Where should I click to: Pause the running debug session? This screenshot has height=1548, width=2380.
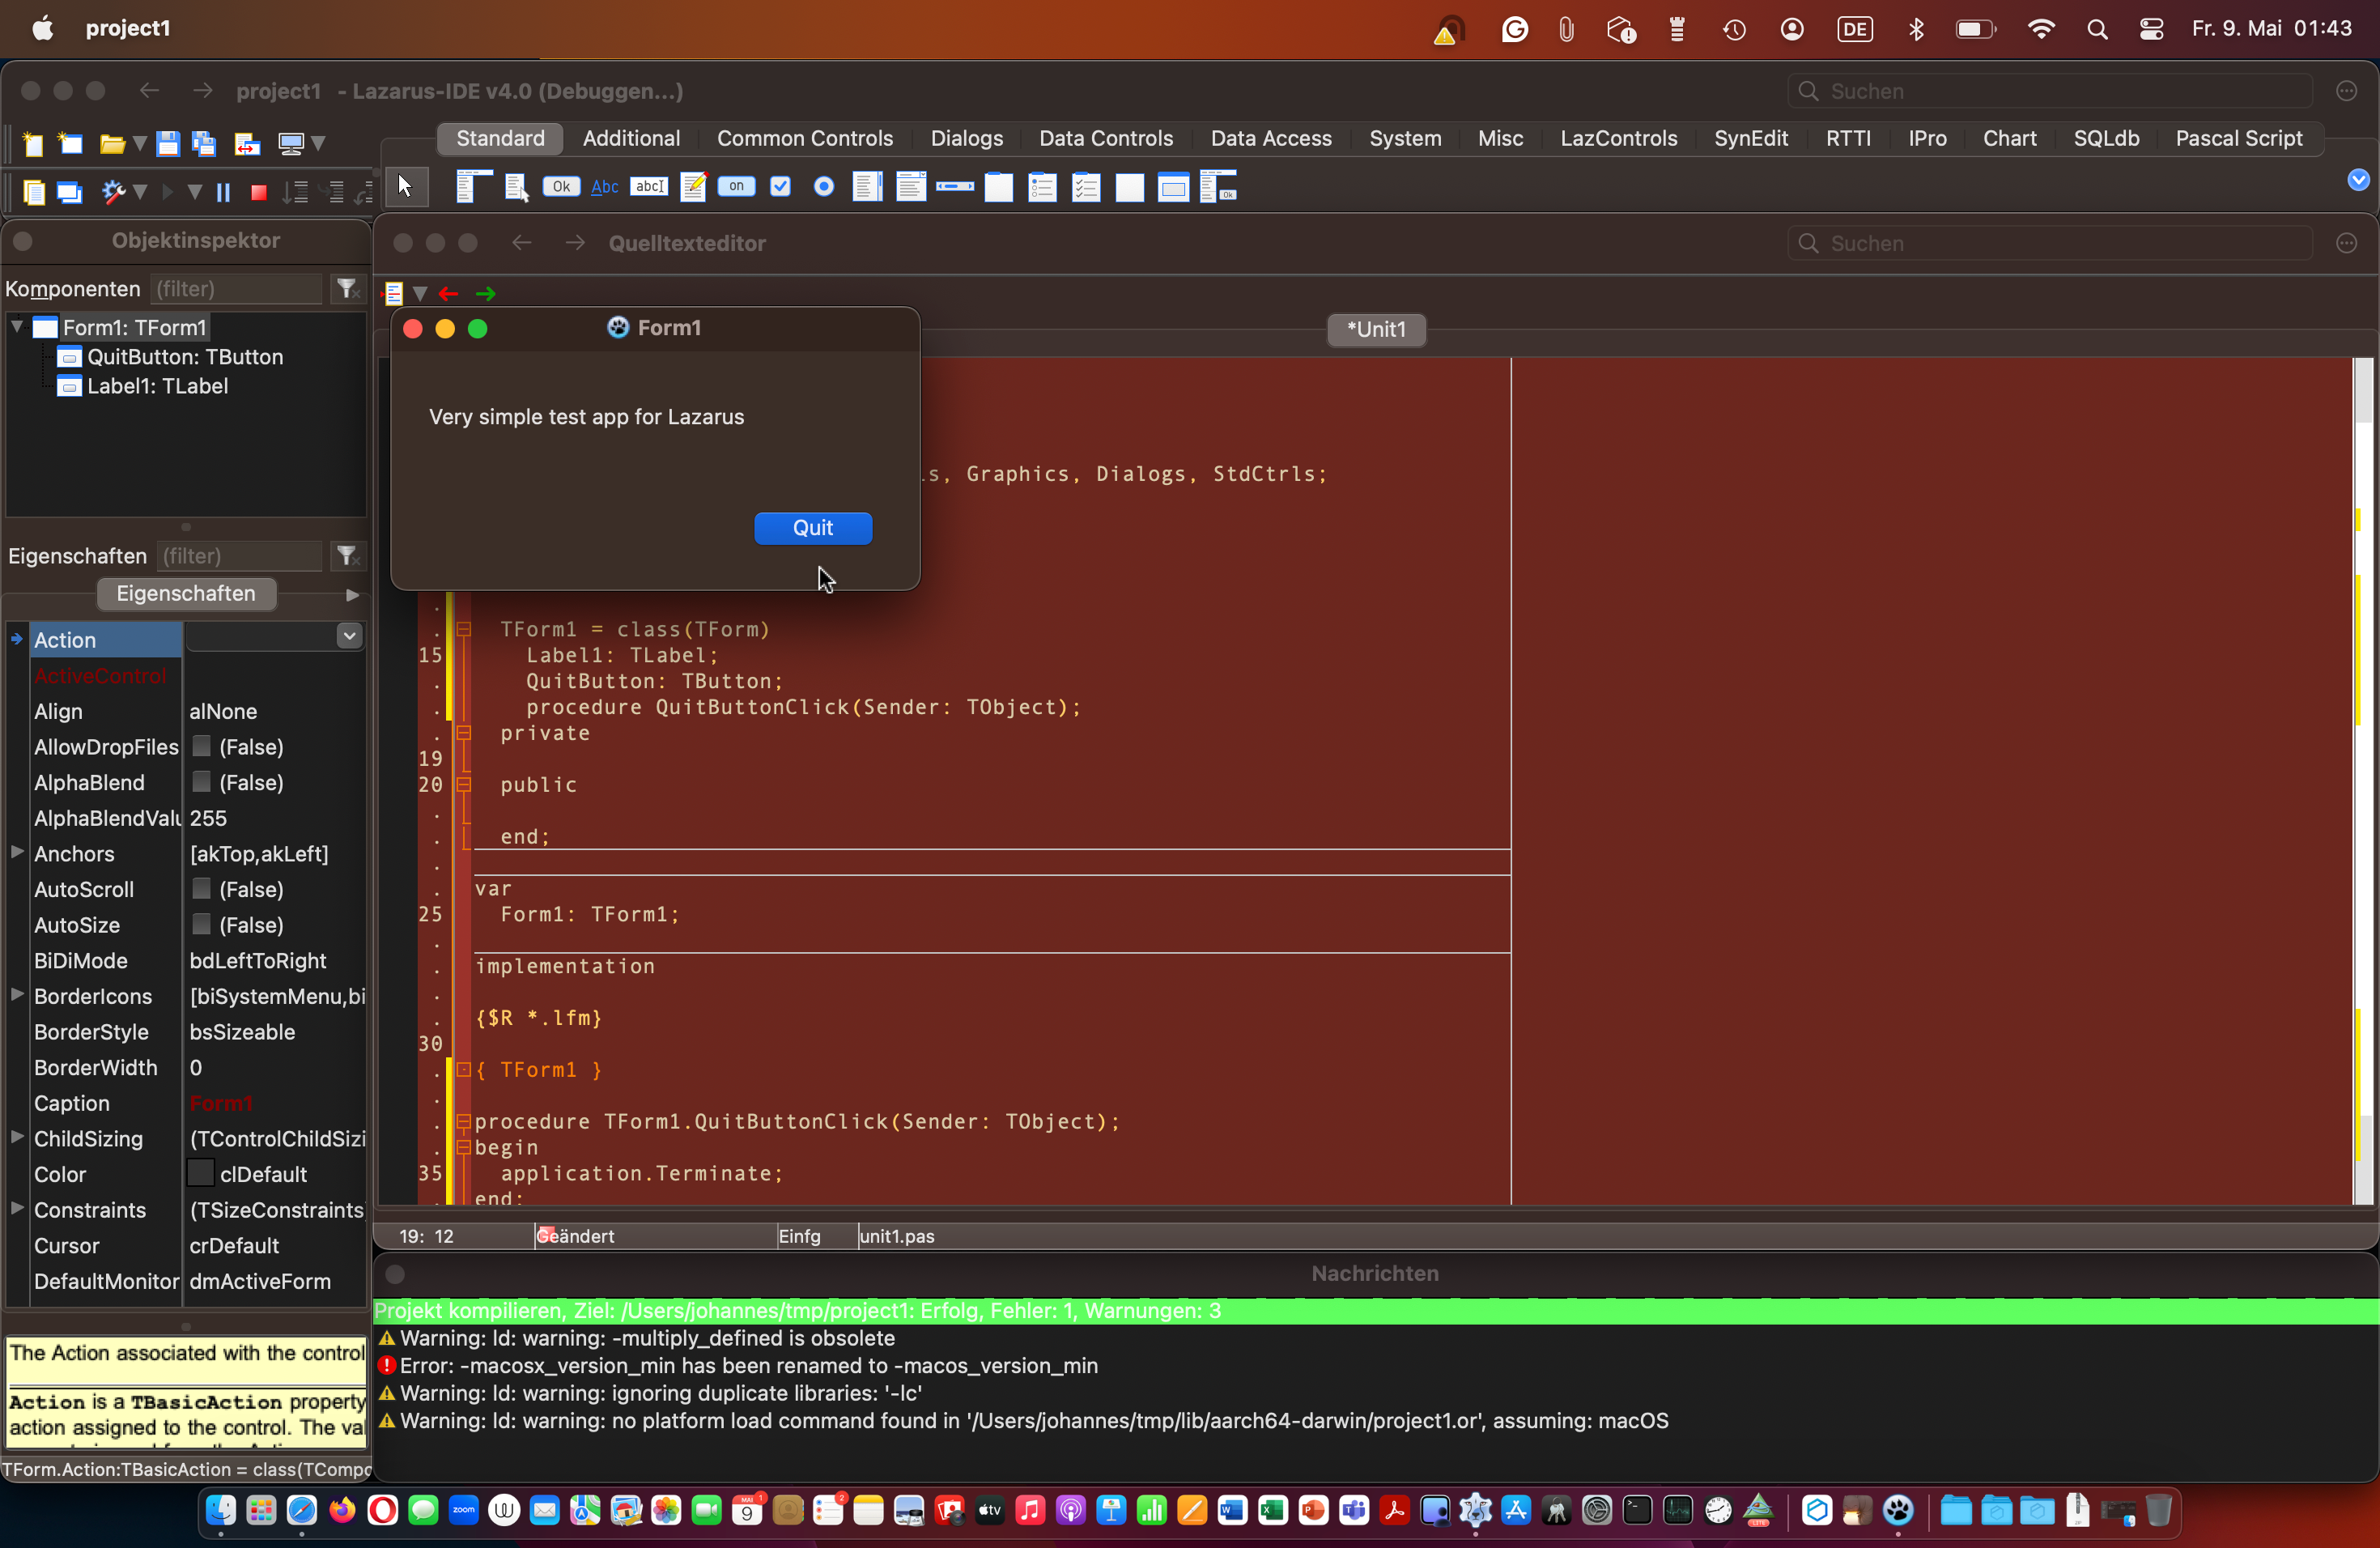[x=224, y=192]
